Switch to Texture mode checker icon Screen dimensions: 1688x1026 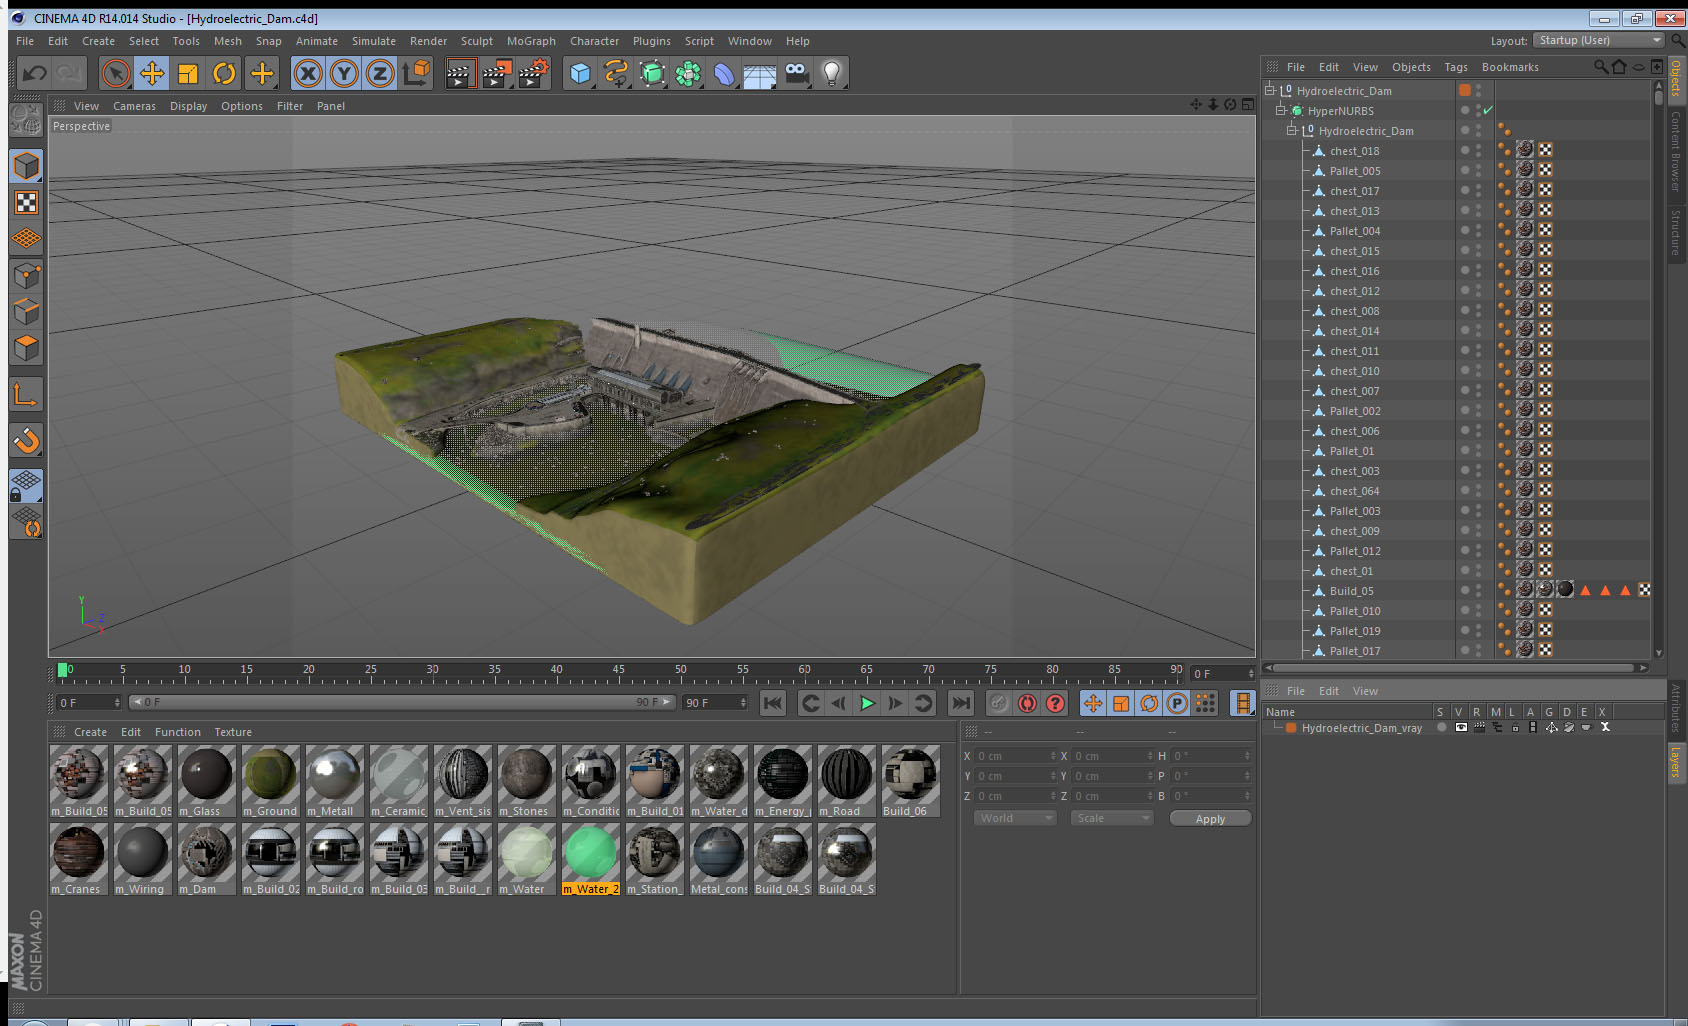point(26,203)
